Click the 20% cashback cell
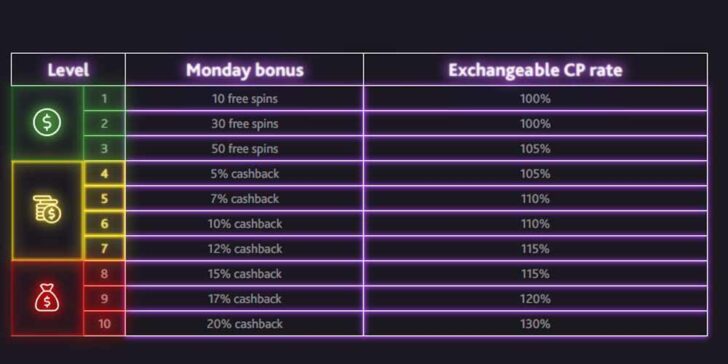The image size is (728, 364). click(245, 324)
